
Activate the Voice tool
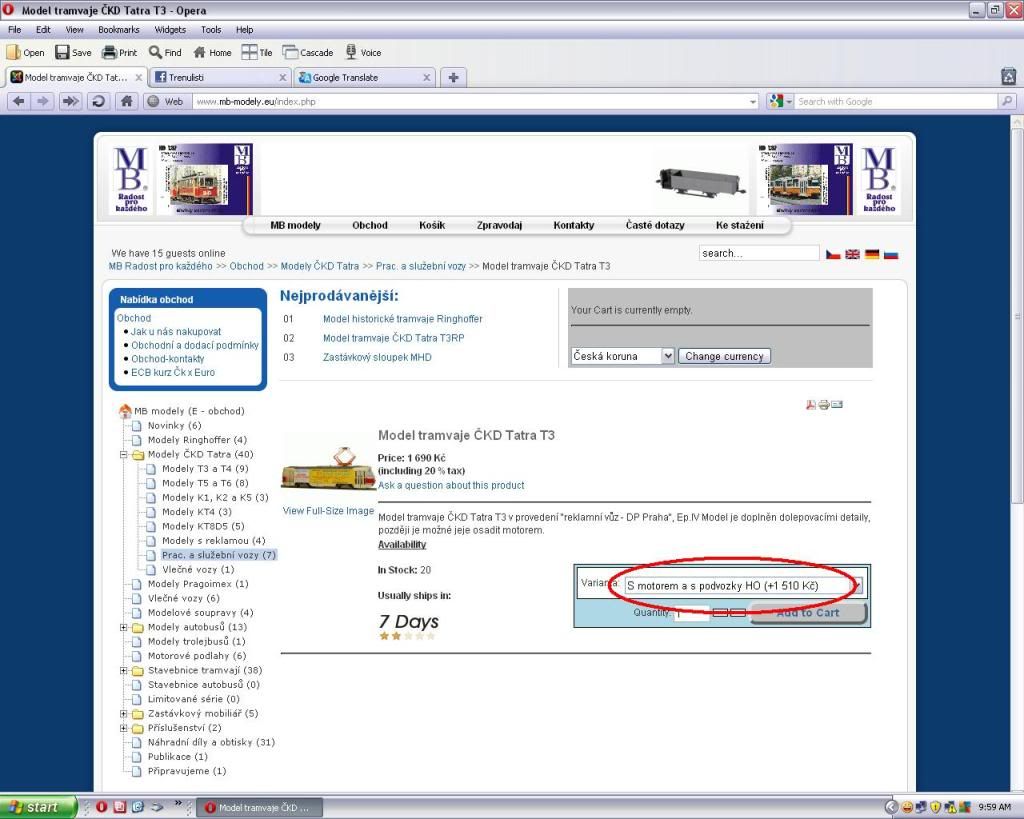[363, 52]
